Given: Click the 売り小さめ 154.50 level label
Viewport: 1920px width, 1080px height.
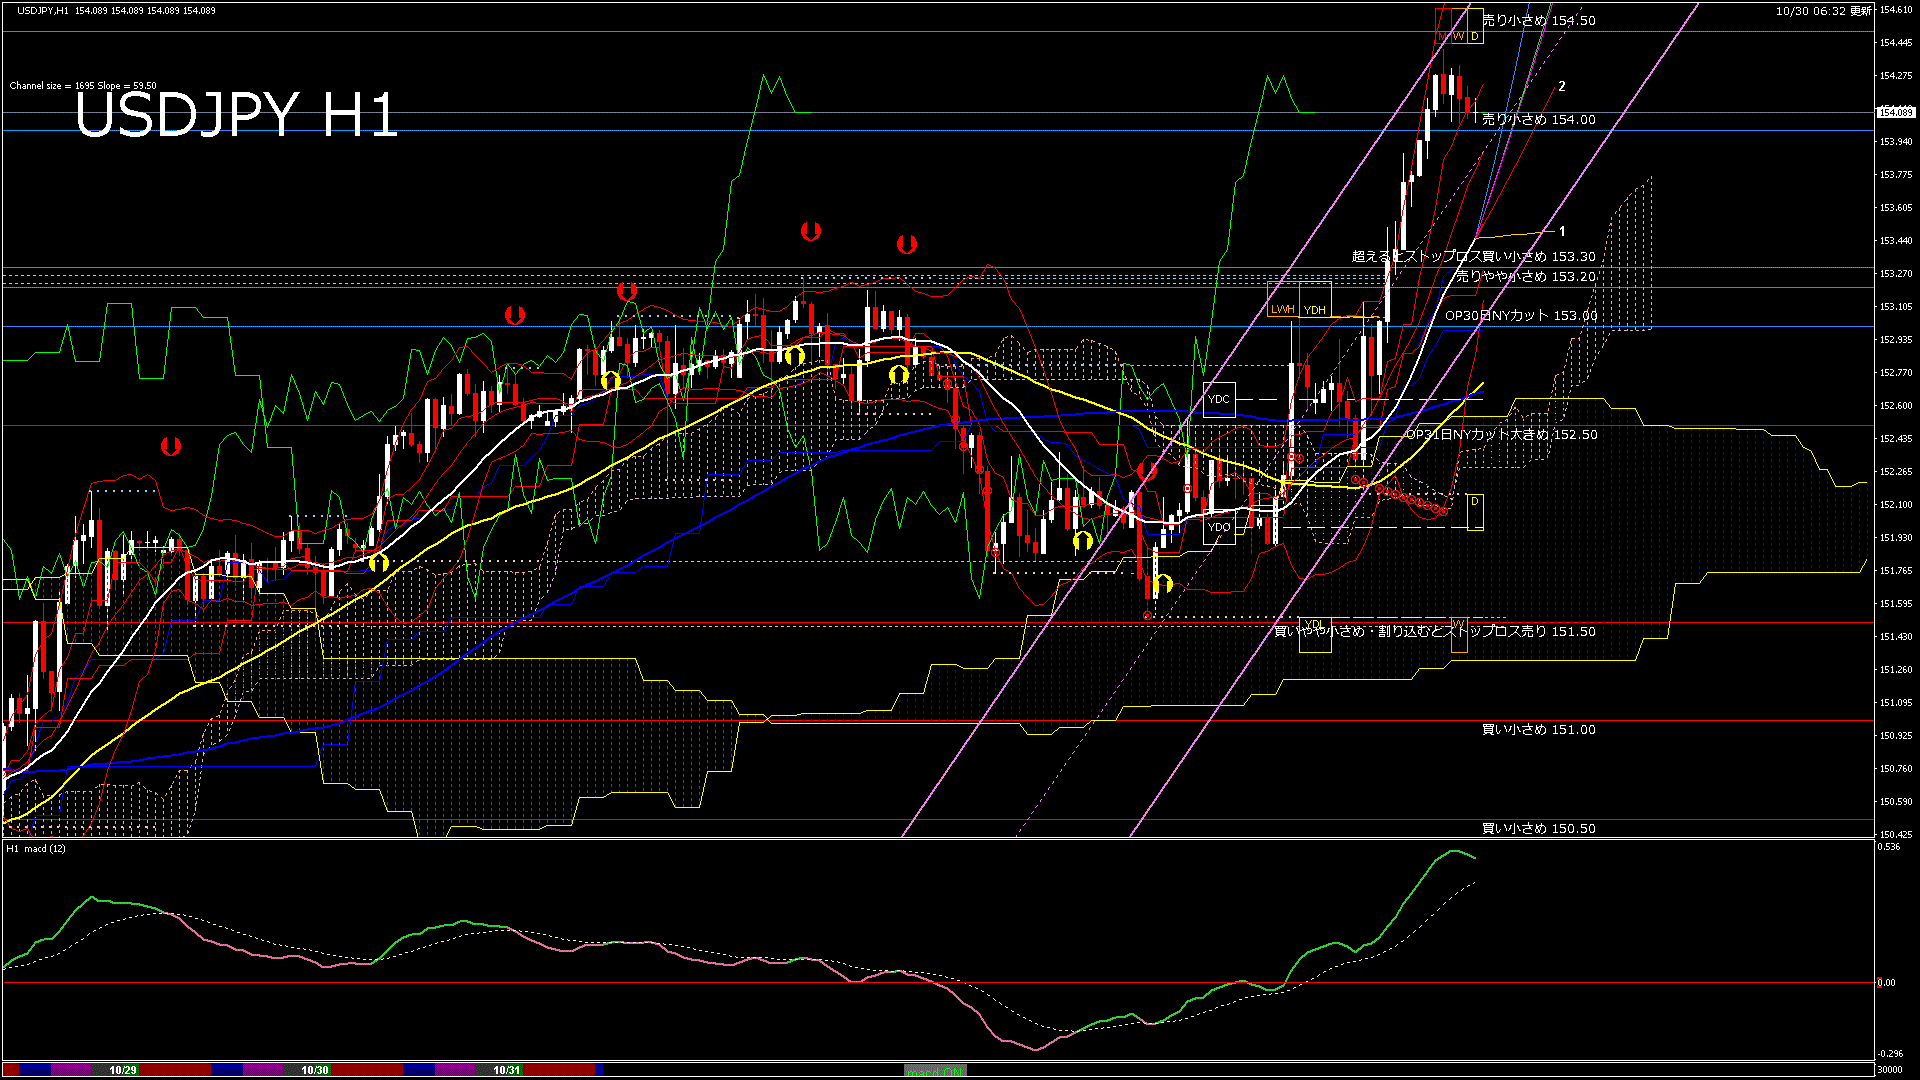Looking at the screenshot, I should click(x=1538, y=20).
